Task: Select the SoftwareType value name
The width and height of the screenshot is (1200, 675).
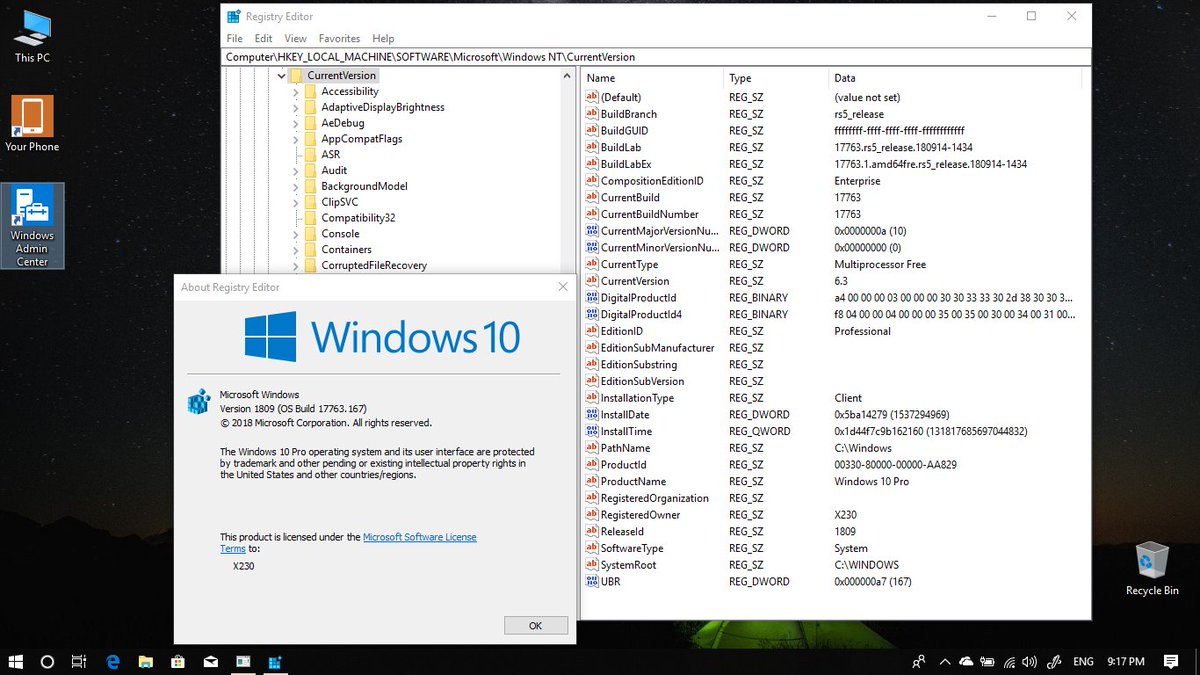Action: coord(632,548)
